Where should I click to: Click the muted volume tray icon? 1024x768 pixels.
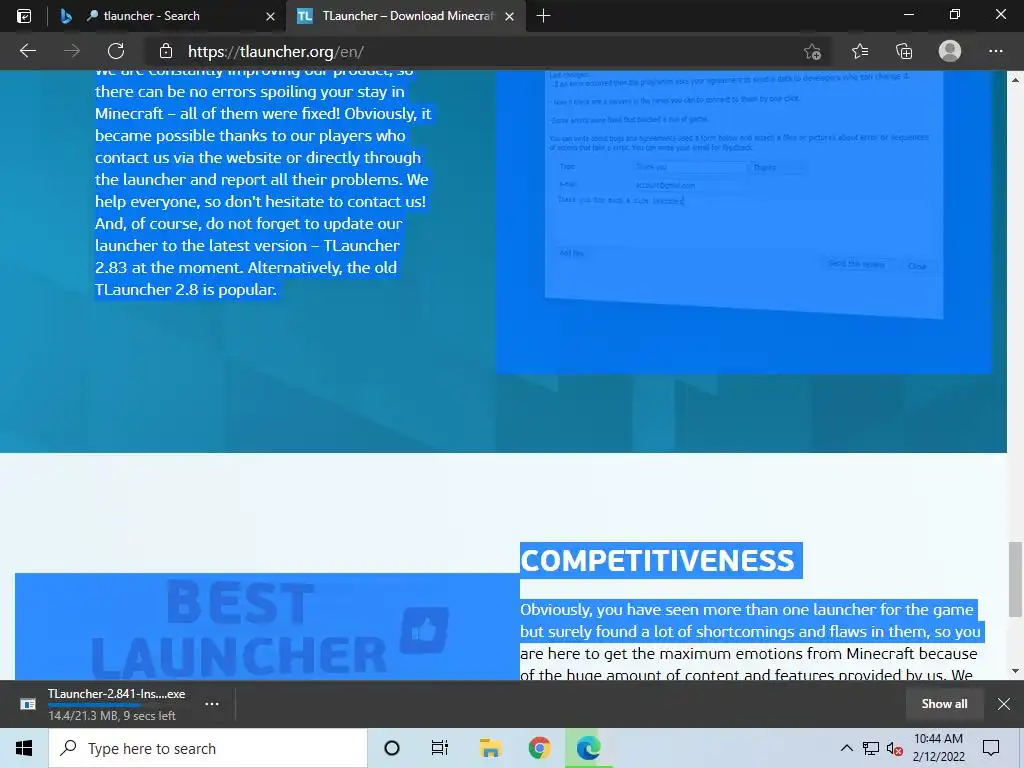(895, 748)
